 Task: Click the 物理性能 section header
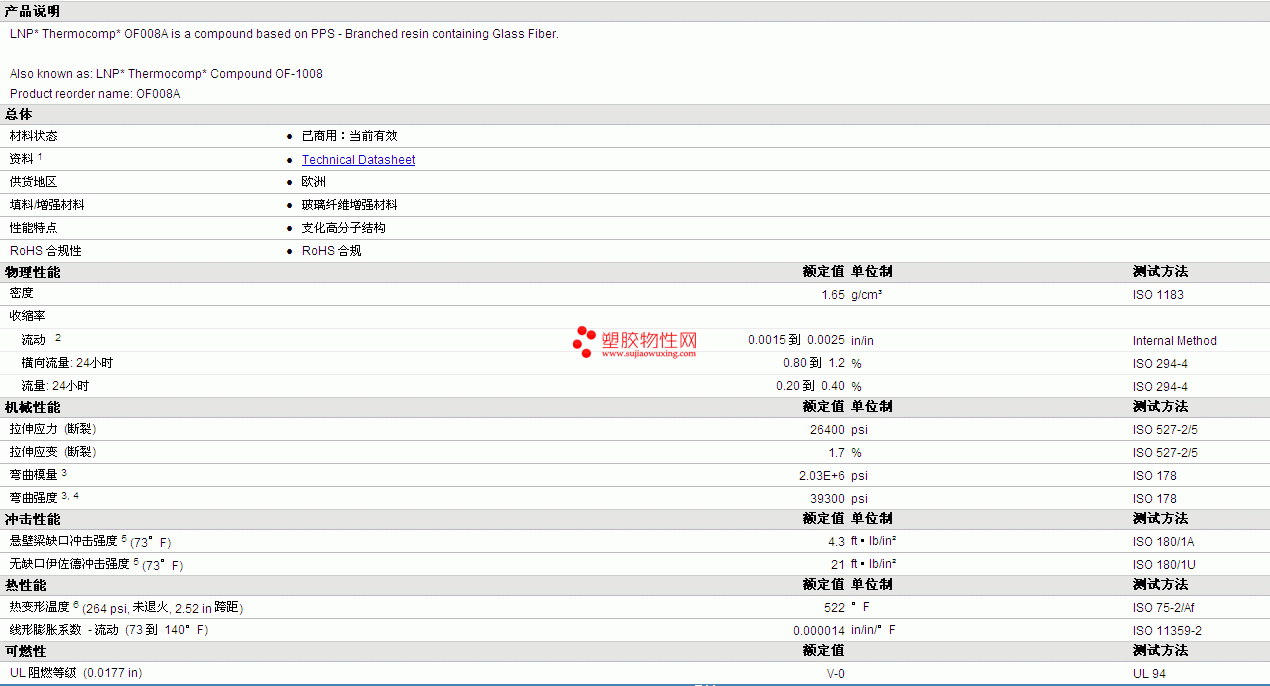[32, 272]
